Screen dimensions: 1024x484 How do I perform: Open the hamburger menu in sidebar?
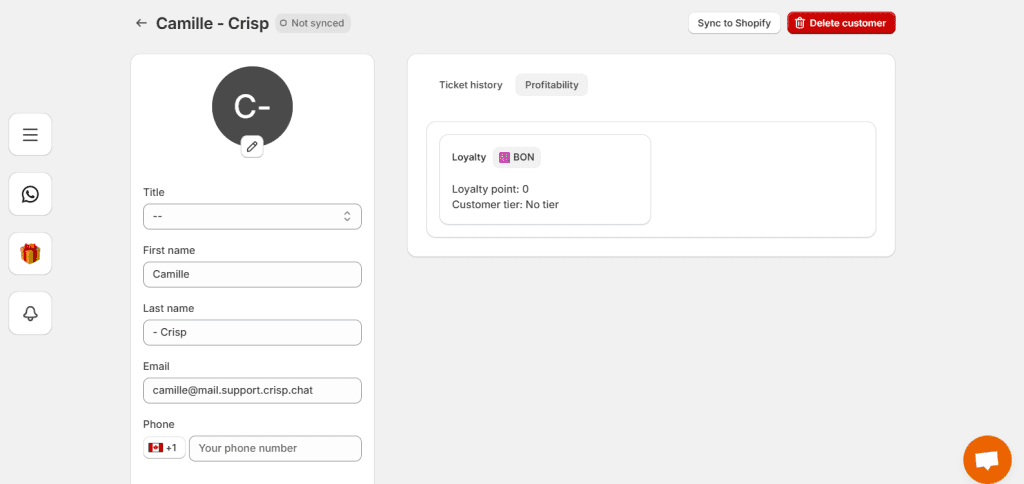[x=30, y=135]
